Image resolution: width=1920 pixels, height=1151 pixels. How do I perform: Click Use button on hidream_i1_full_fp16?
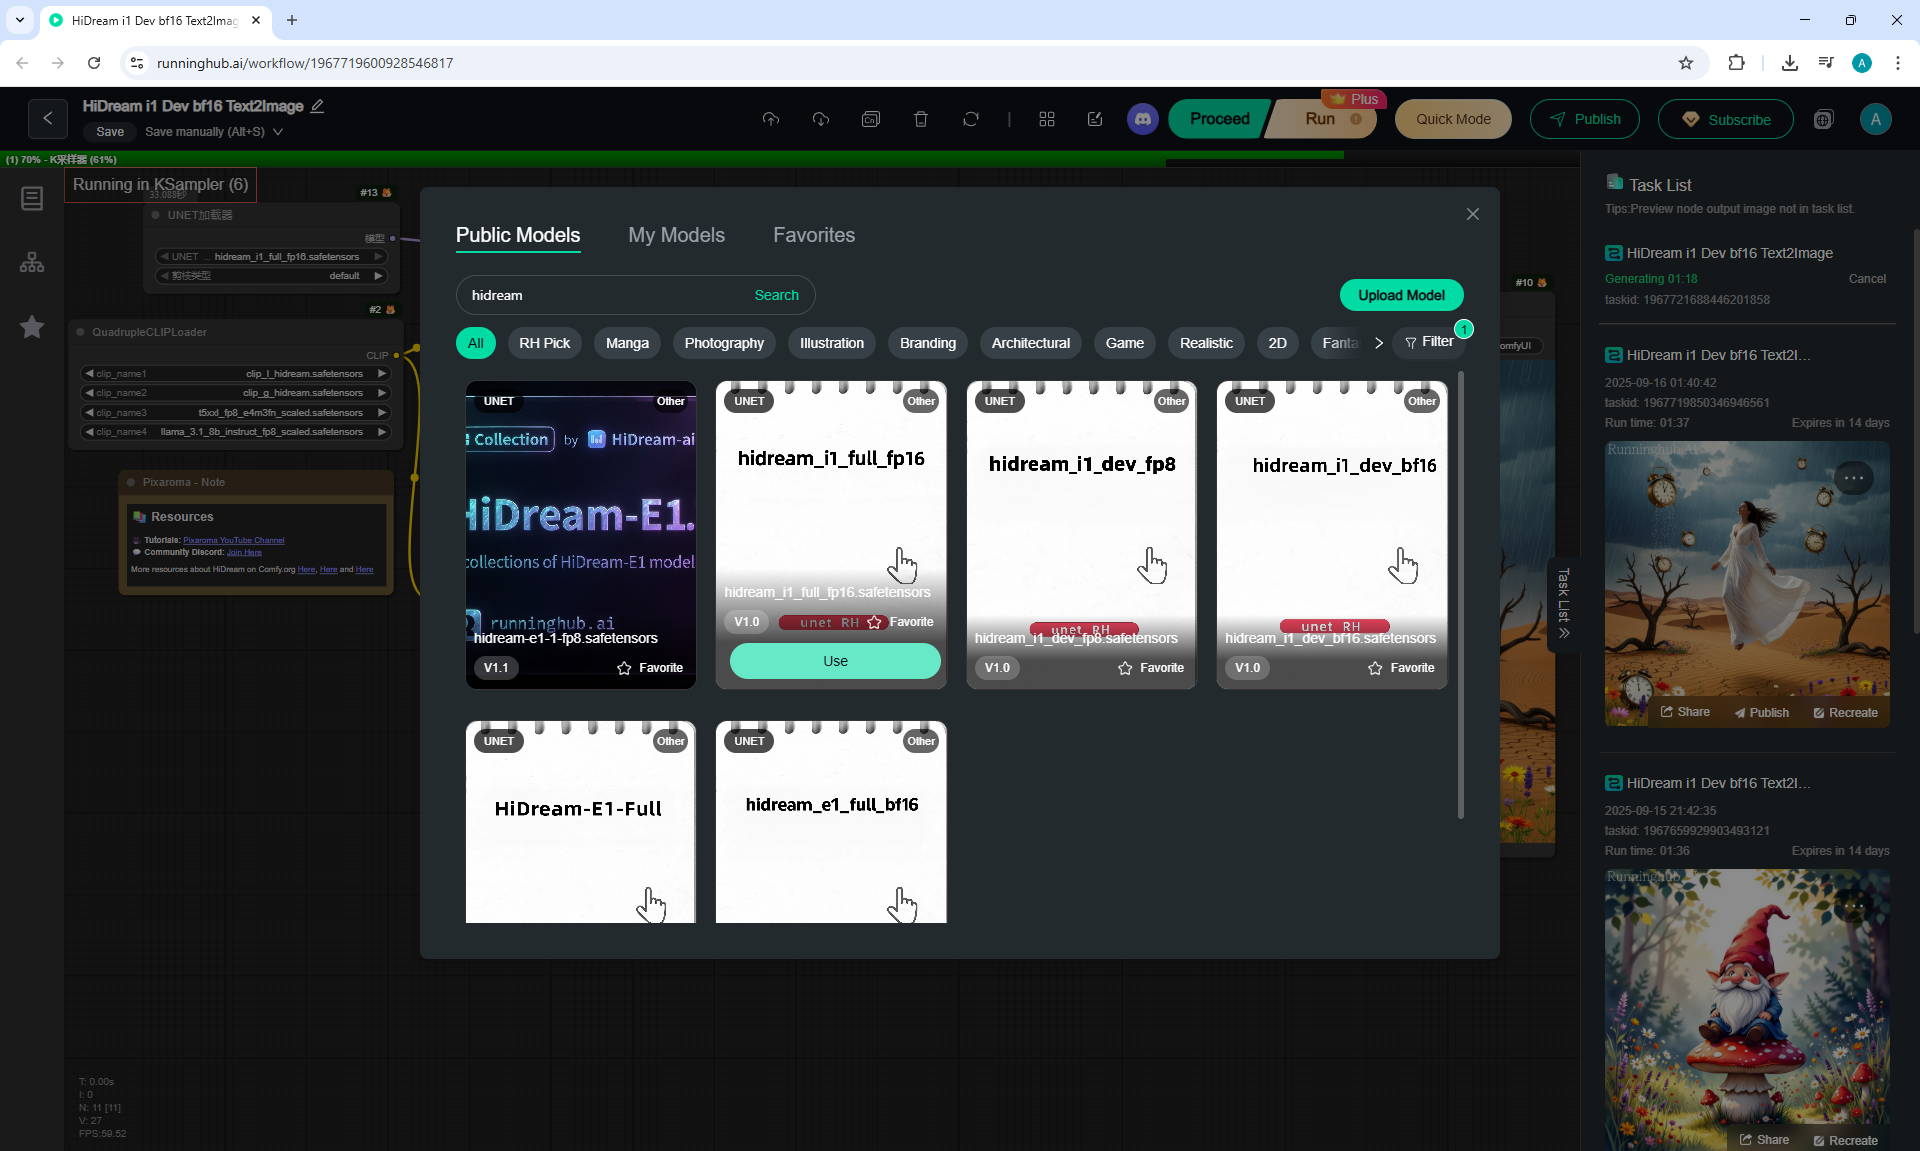tap(835, 661)
